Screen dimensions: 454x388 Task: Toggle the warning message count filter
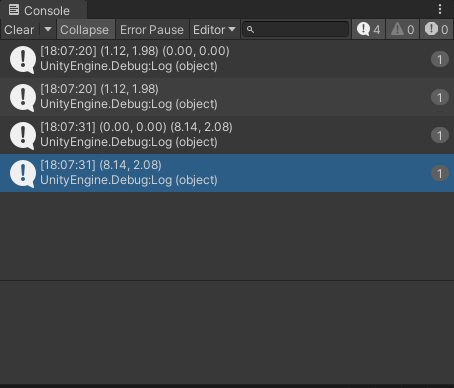402,30
